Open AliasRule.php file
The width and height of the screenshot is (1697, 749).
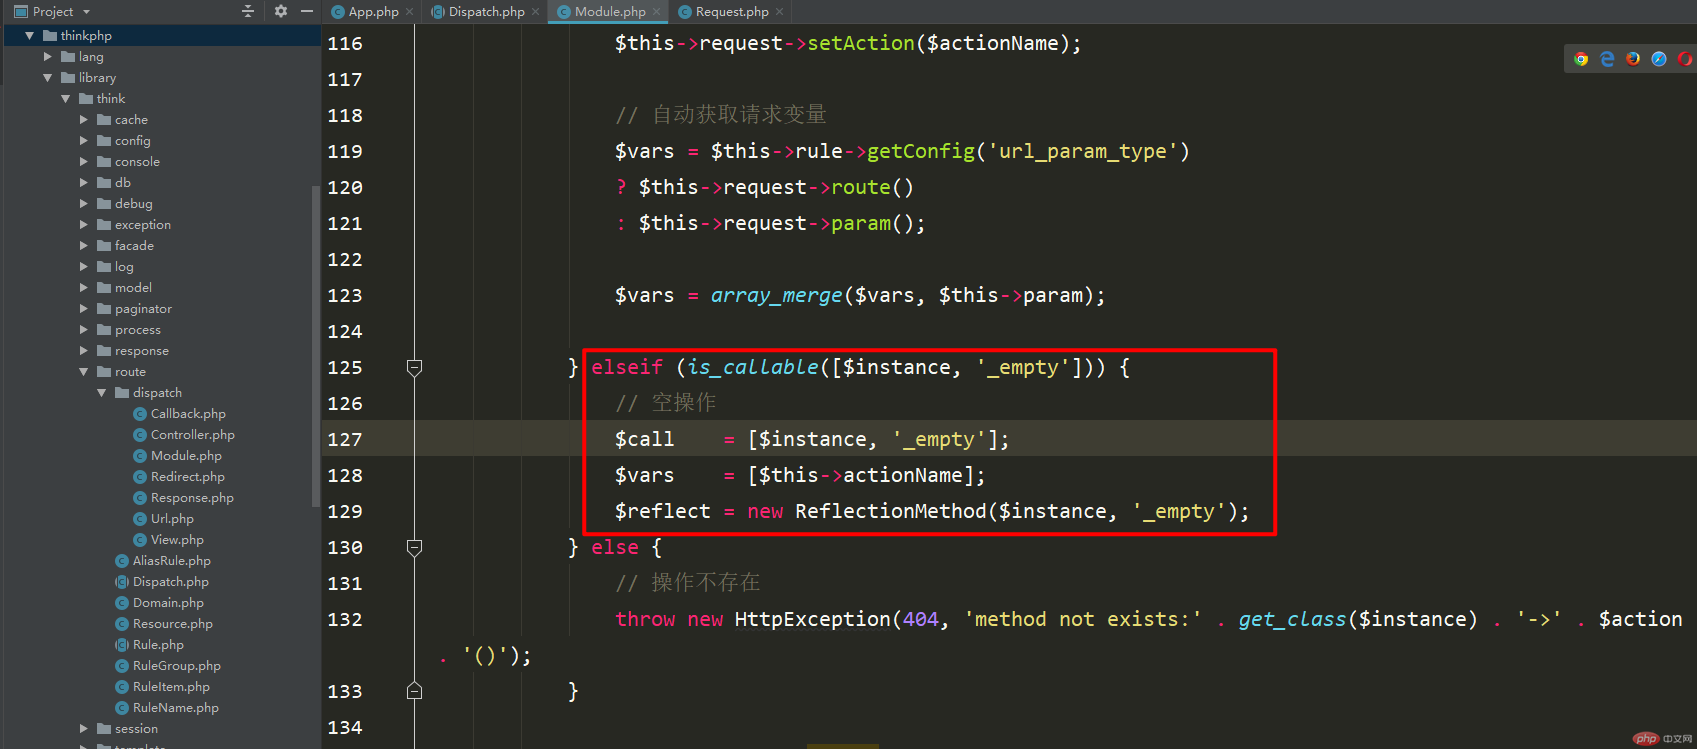click(x=172, y=560)
